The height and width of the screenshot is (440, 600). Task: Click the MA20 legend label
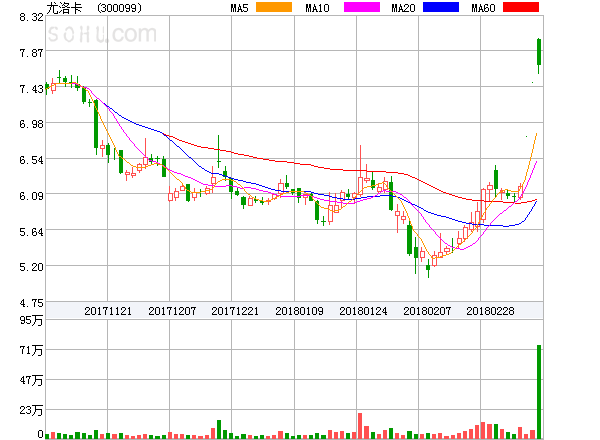pos(403,8)
